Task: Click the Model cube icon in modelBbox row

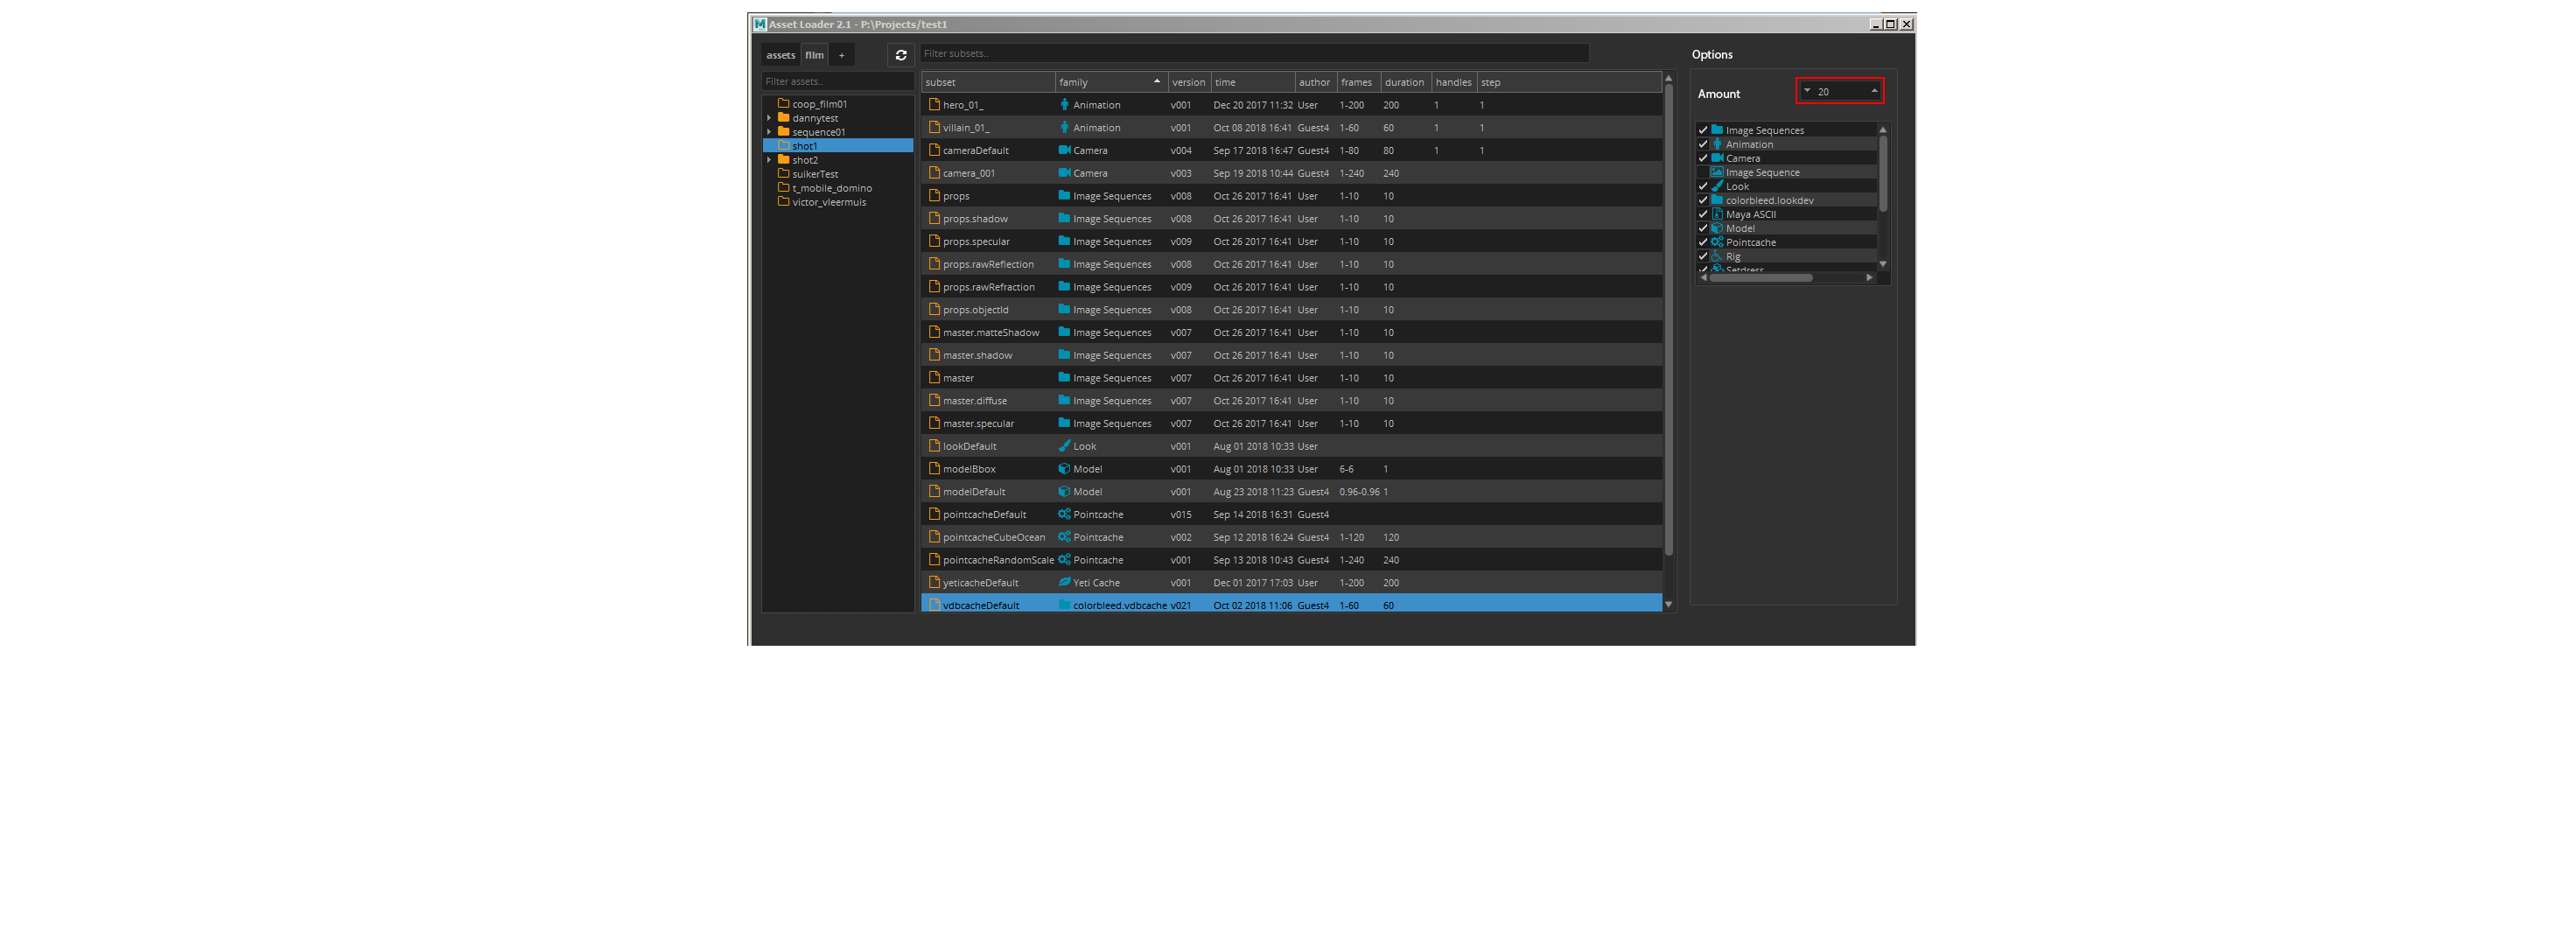Action: [1064, 468]
